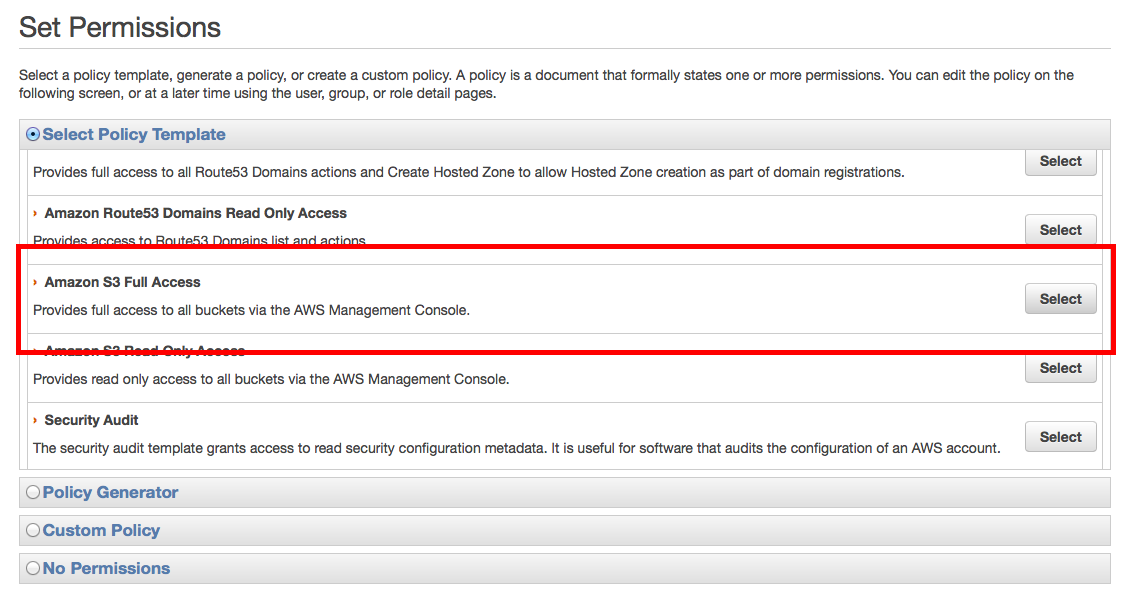Click the Security Audit template title
The width and height of the screenshot is (1123, 605).
[x=91, y=421]
